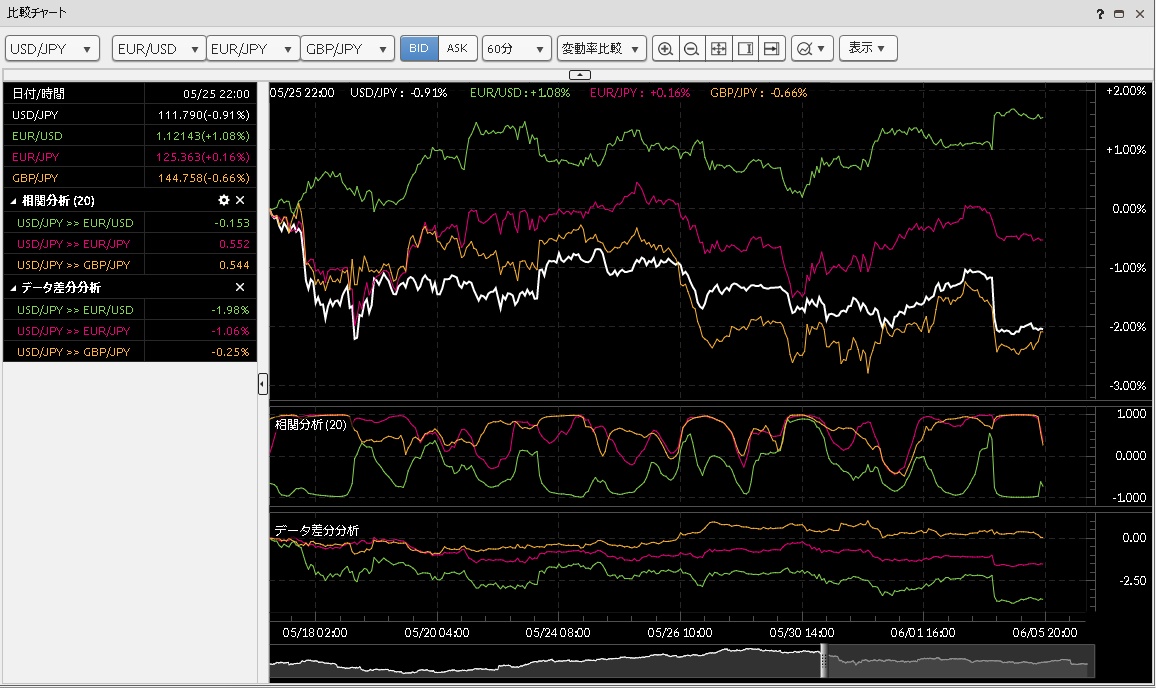Click the -3.00% y-axis label
This screenshot has height=688, width=1156.
point(1128,386)
